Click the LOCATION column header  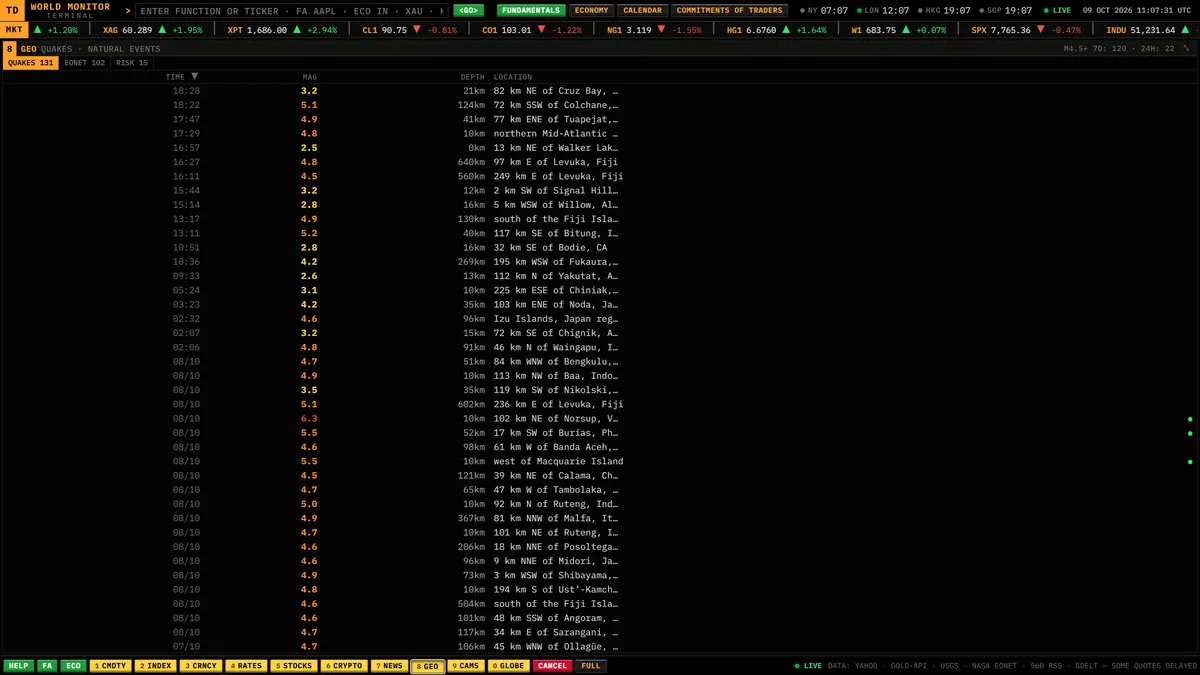pos(513,77)
